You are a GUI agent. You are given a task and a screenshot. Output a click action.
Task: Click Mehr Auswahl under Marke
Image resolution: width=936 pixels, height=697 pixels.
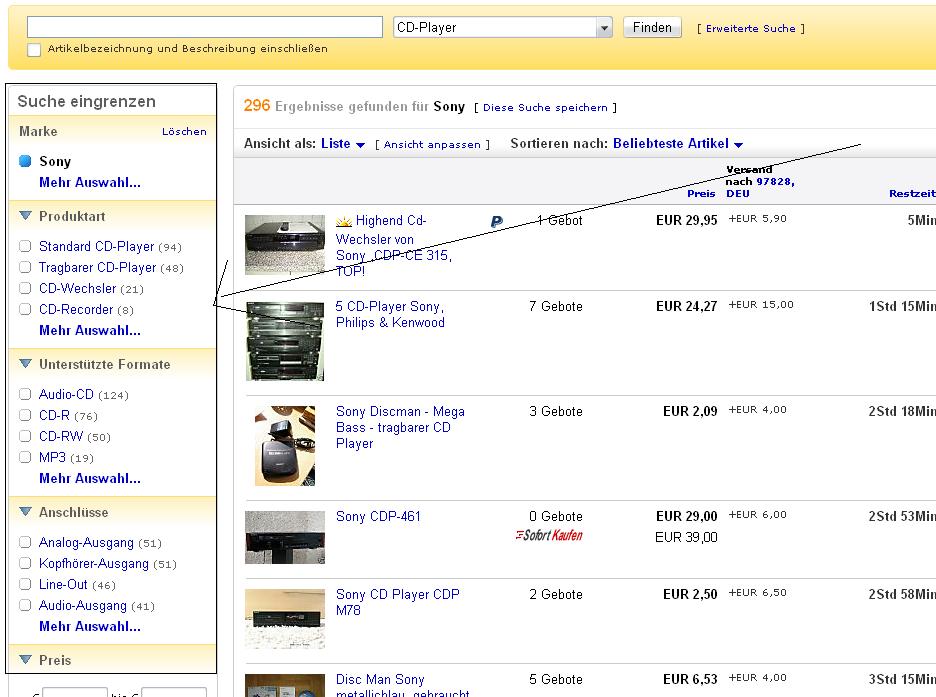coord(90,183)
